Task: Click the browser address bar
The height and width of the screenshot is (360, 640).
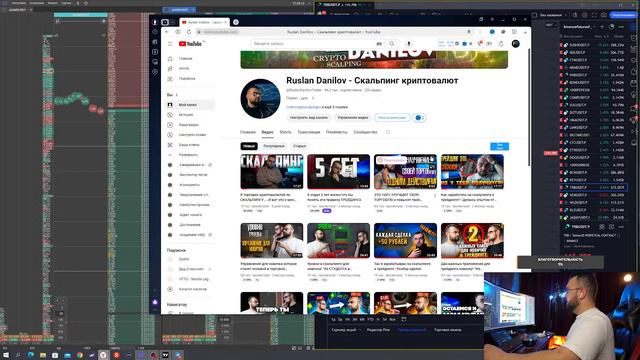Action: tap(335, 32)
